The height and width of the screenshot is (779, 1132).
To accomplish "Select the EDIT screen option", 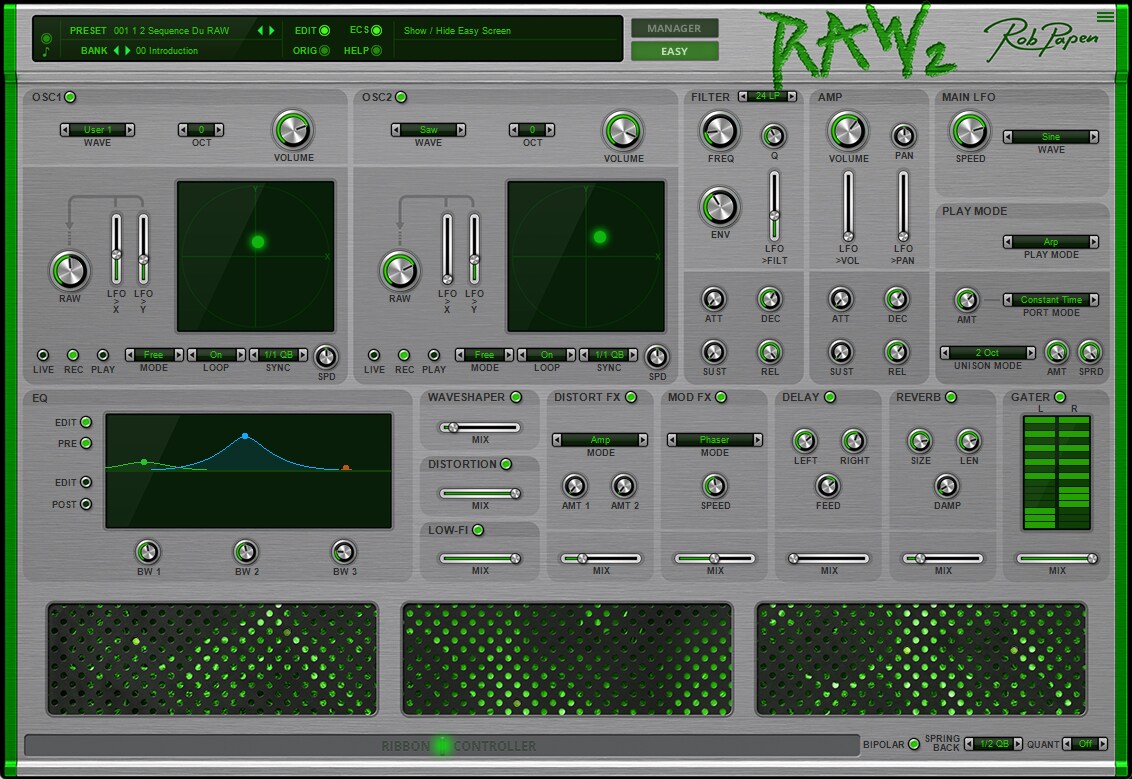I will 325,30.
